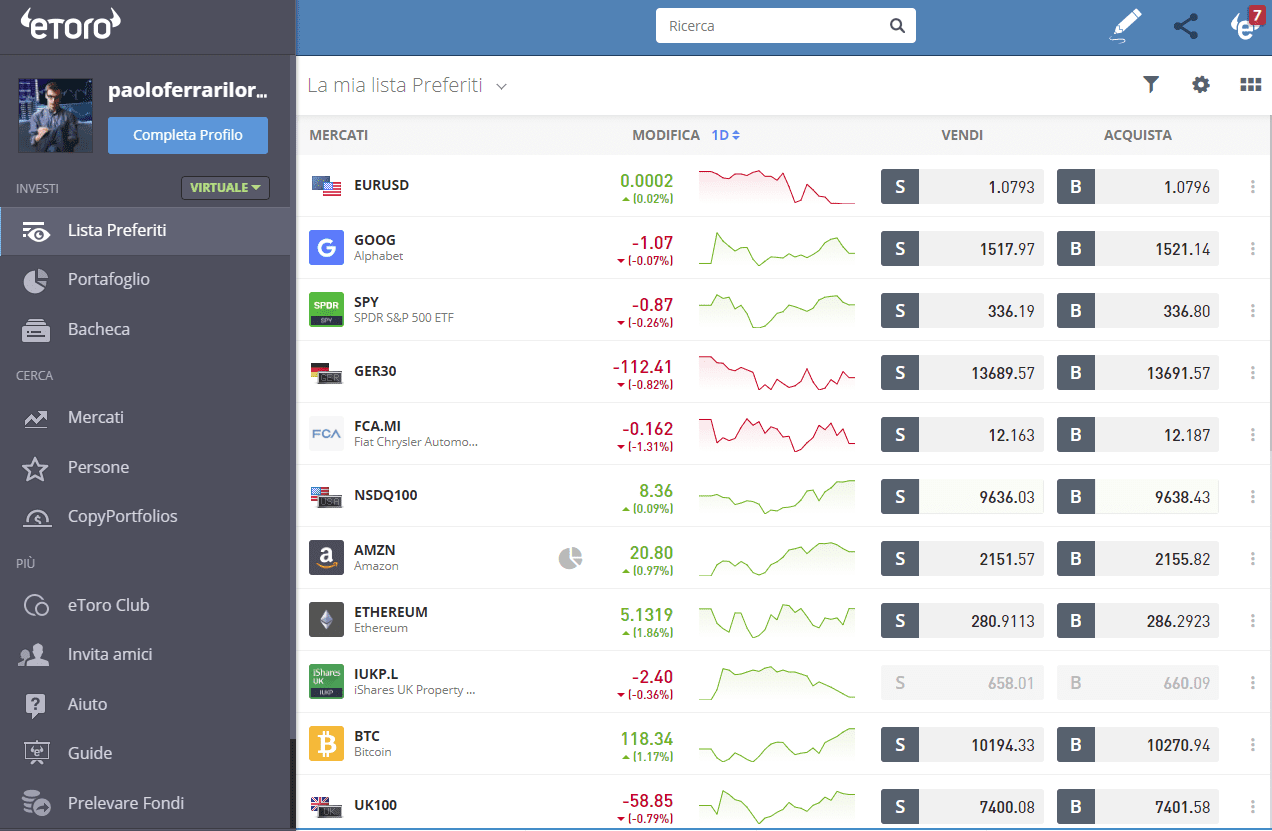Click the search magnifier icon
This screenshot has height=831, width=1272.
[x=897, y=26]
